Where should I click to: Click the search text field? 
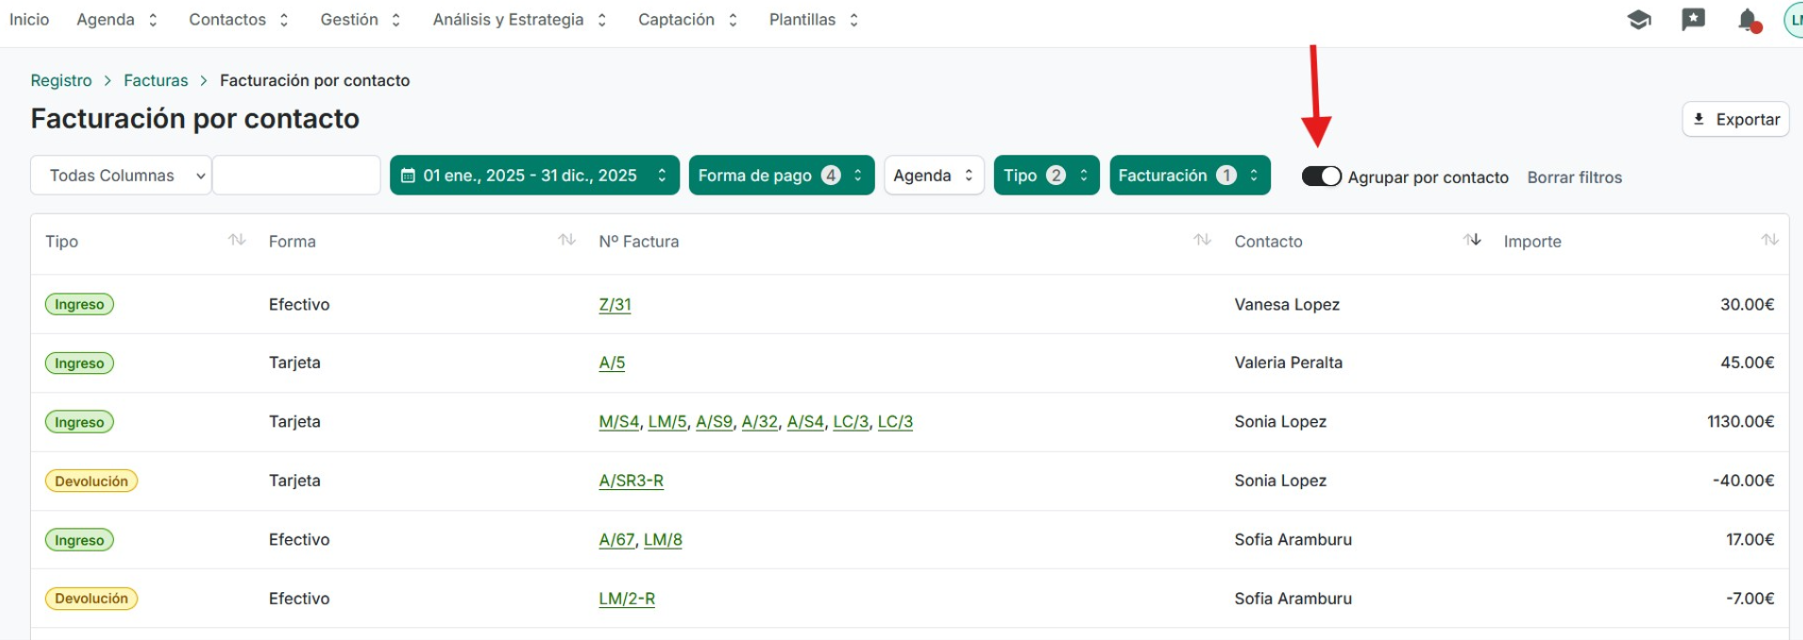296,175
